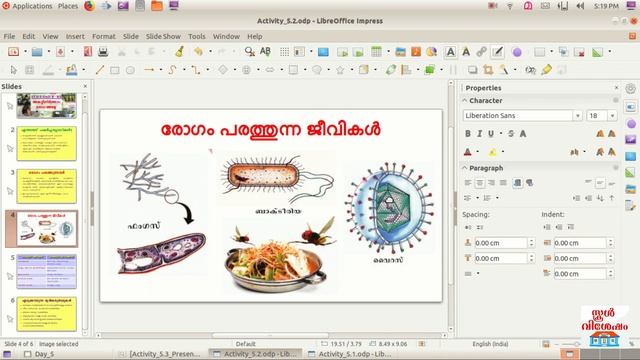Click the Export as PDF icon
Viewport: 640px width, 360px height.
[x=87, y=52]
